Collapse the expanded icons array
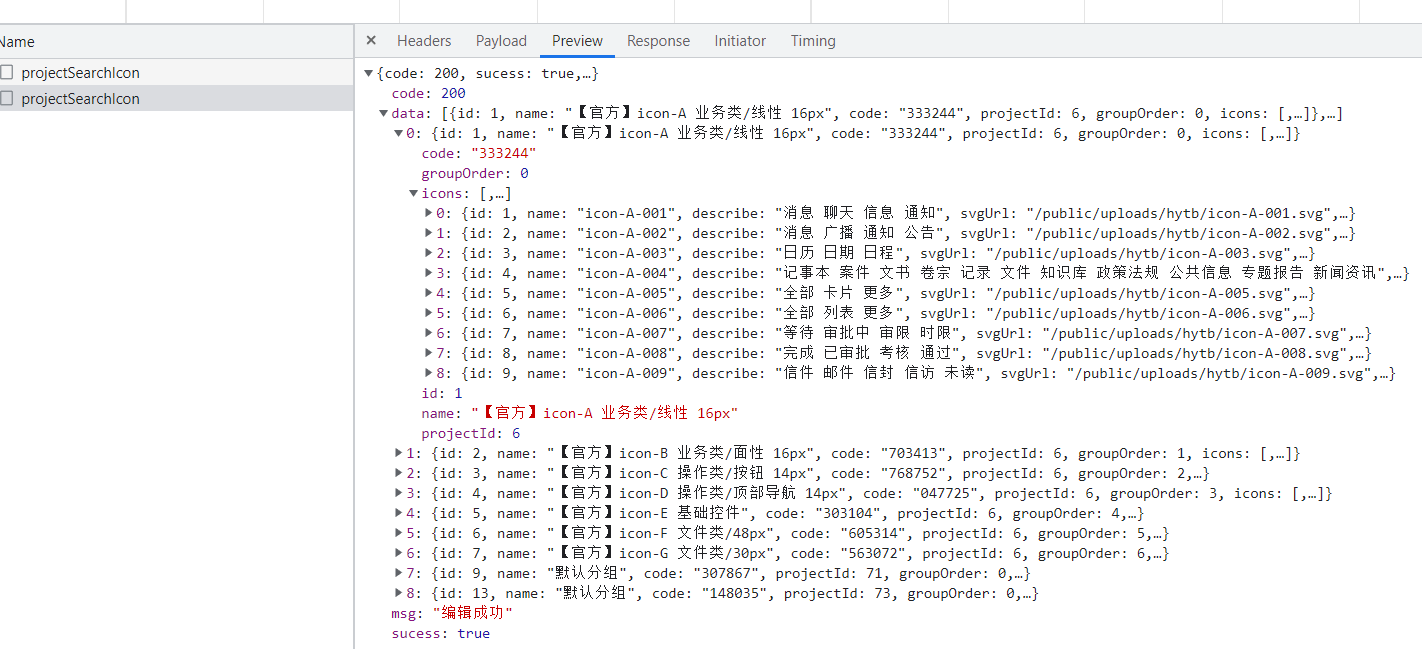 (413, 193)
